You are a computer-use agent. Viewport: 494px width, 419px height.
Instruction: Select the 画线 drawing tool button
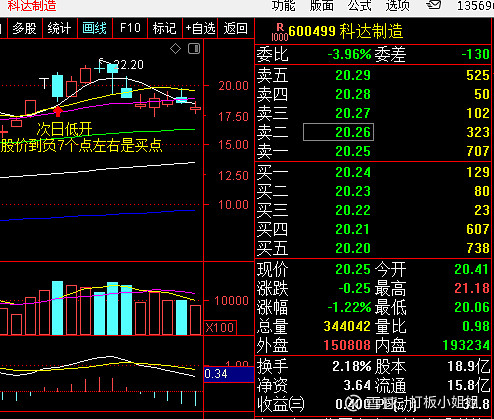pos(95,28)
